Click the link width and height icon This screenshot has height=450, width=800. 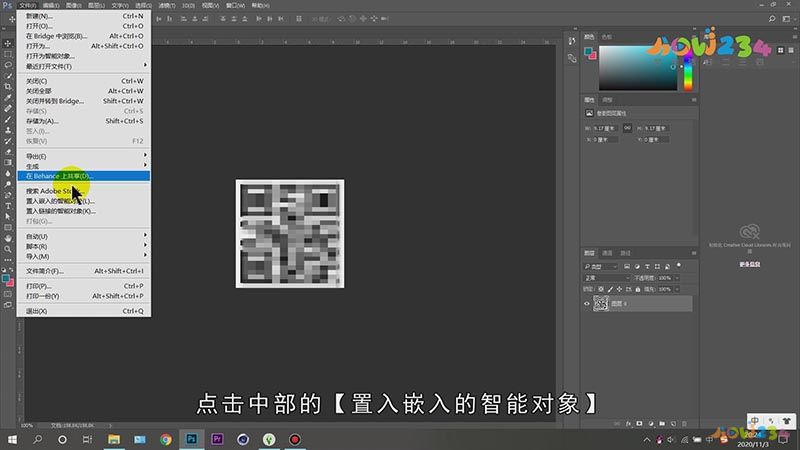point(627,128)
